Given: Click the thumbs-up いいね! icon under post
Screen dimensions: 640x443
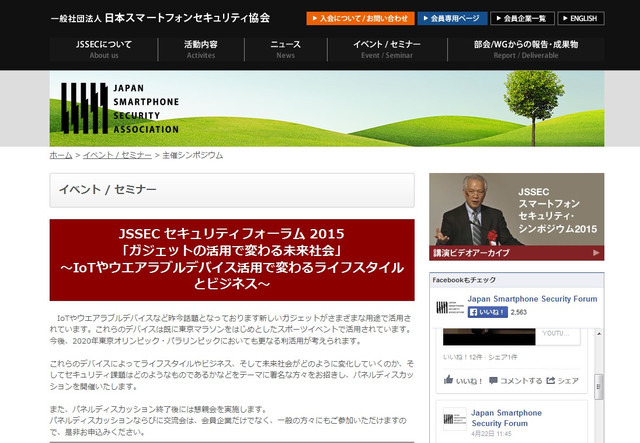Looking at the screenshot, I should [449, 380].
